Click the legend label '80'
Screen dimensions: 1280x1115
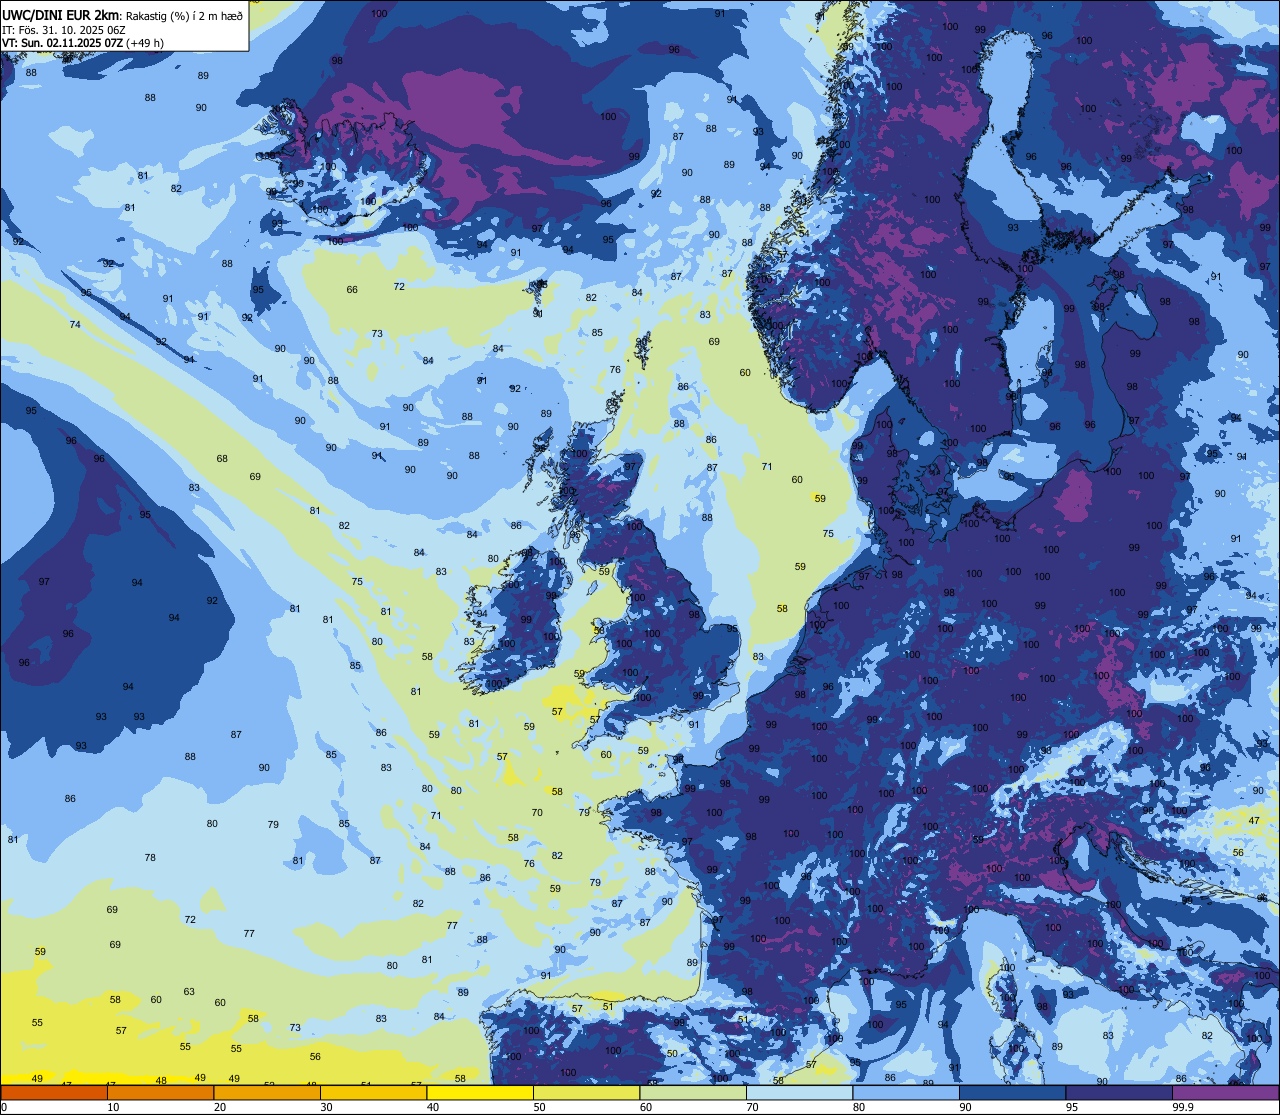tap(859, 1107)
